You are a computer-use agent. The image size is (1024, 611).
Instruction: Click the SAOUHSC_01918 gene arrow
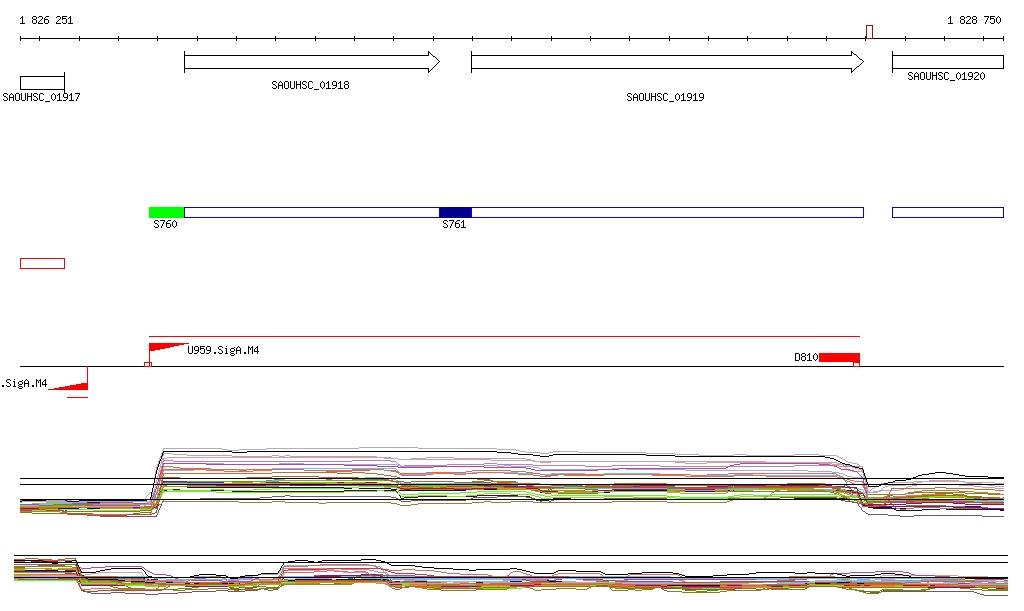tap(311, 63)
